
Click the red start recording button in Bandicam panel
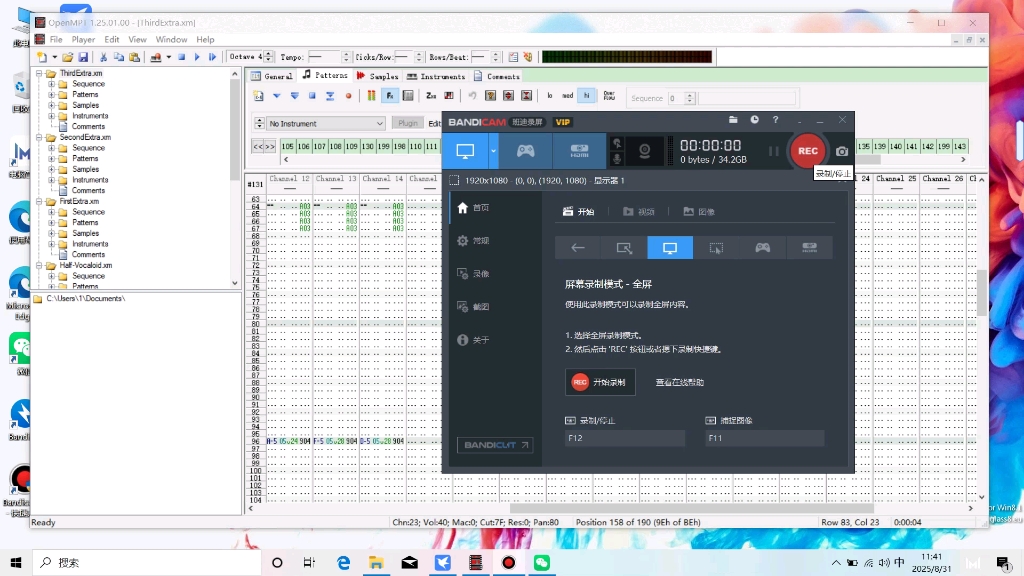click(600, 382)
